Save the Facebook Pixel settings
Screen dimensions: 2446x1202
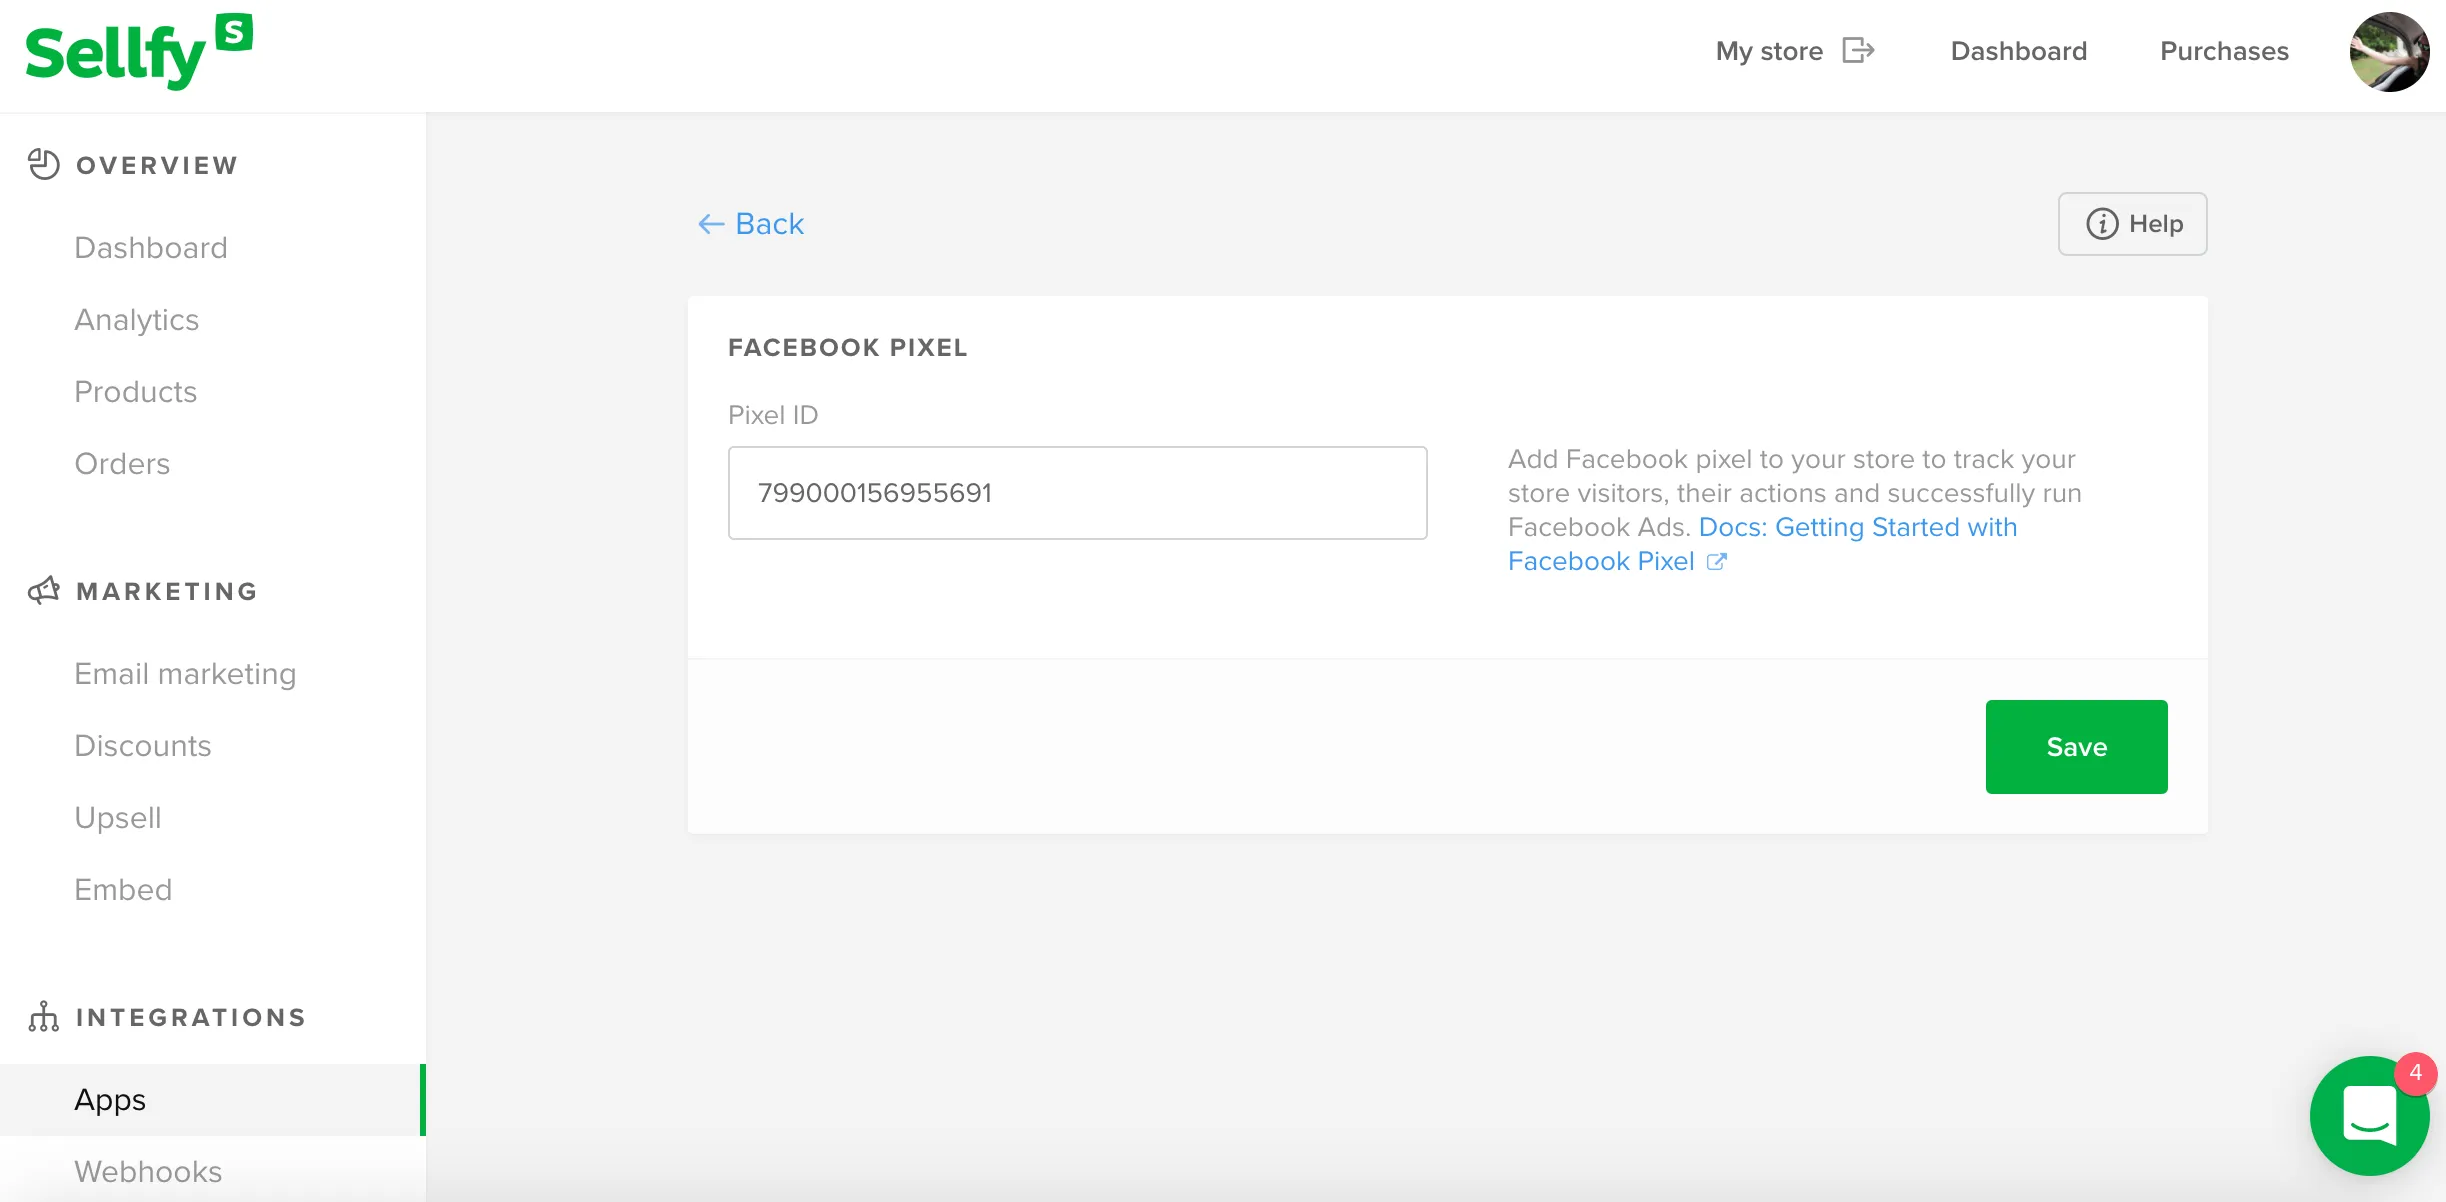click(x=2076, y=747)
